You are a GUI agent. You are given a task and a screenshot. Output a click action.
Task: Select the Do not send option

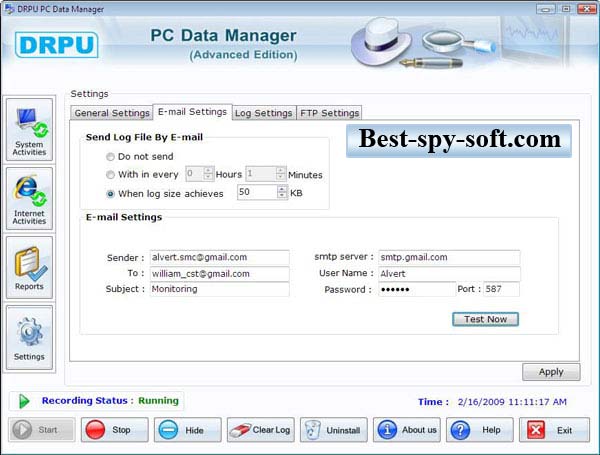coord(110,157)
